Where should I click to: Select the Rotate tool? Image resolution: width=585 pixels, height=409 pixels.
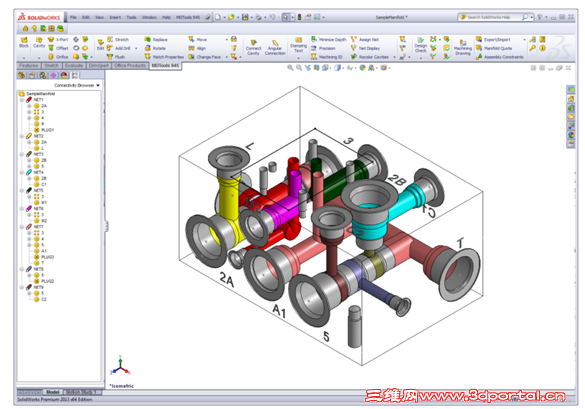pos(155,48)
